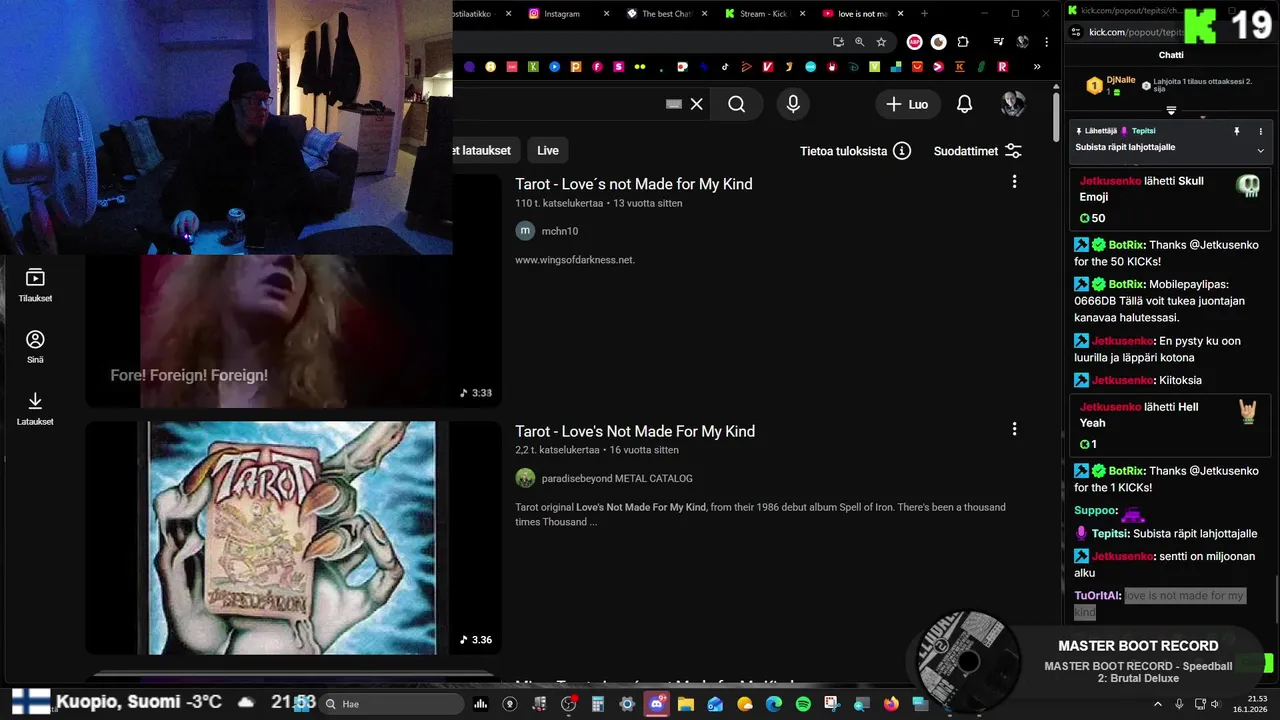The image size is (1280, 720).
Task: Expand the pinned message chevron in Kick chat
Action: 1260,150
